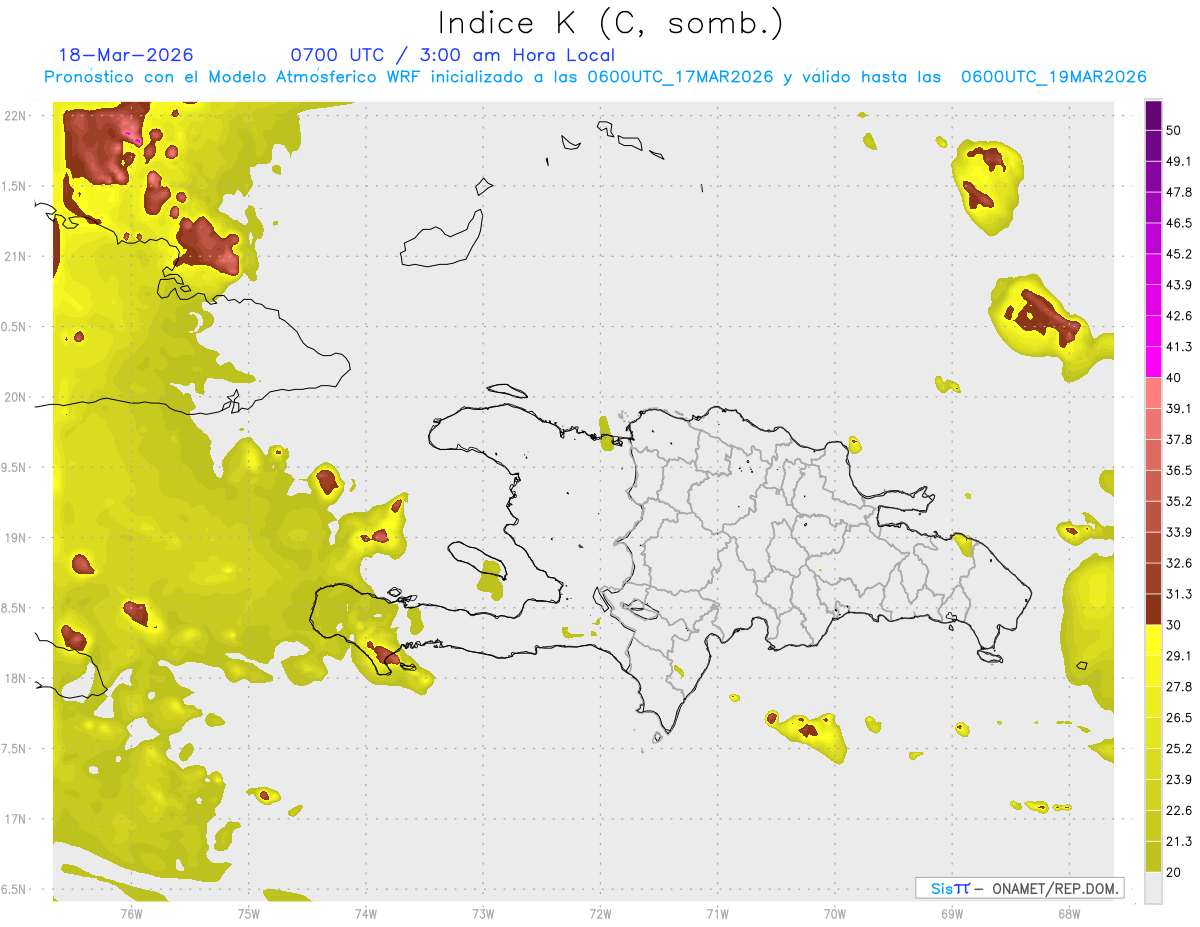Click colorbar value "29.1"
The width and height of the screenshot is (1200, 927).
click(1179, 656)
